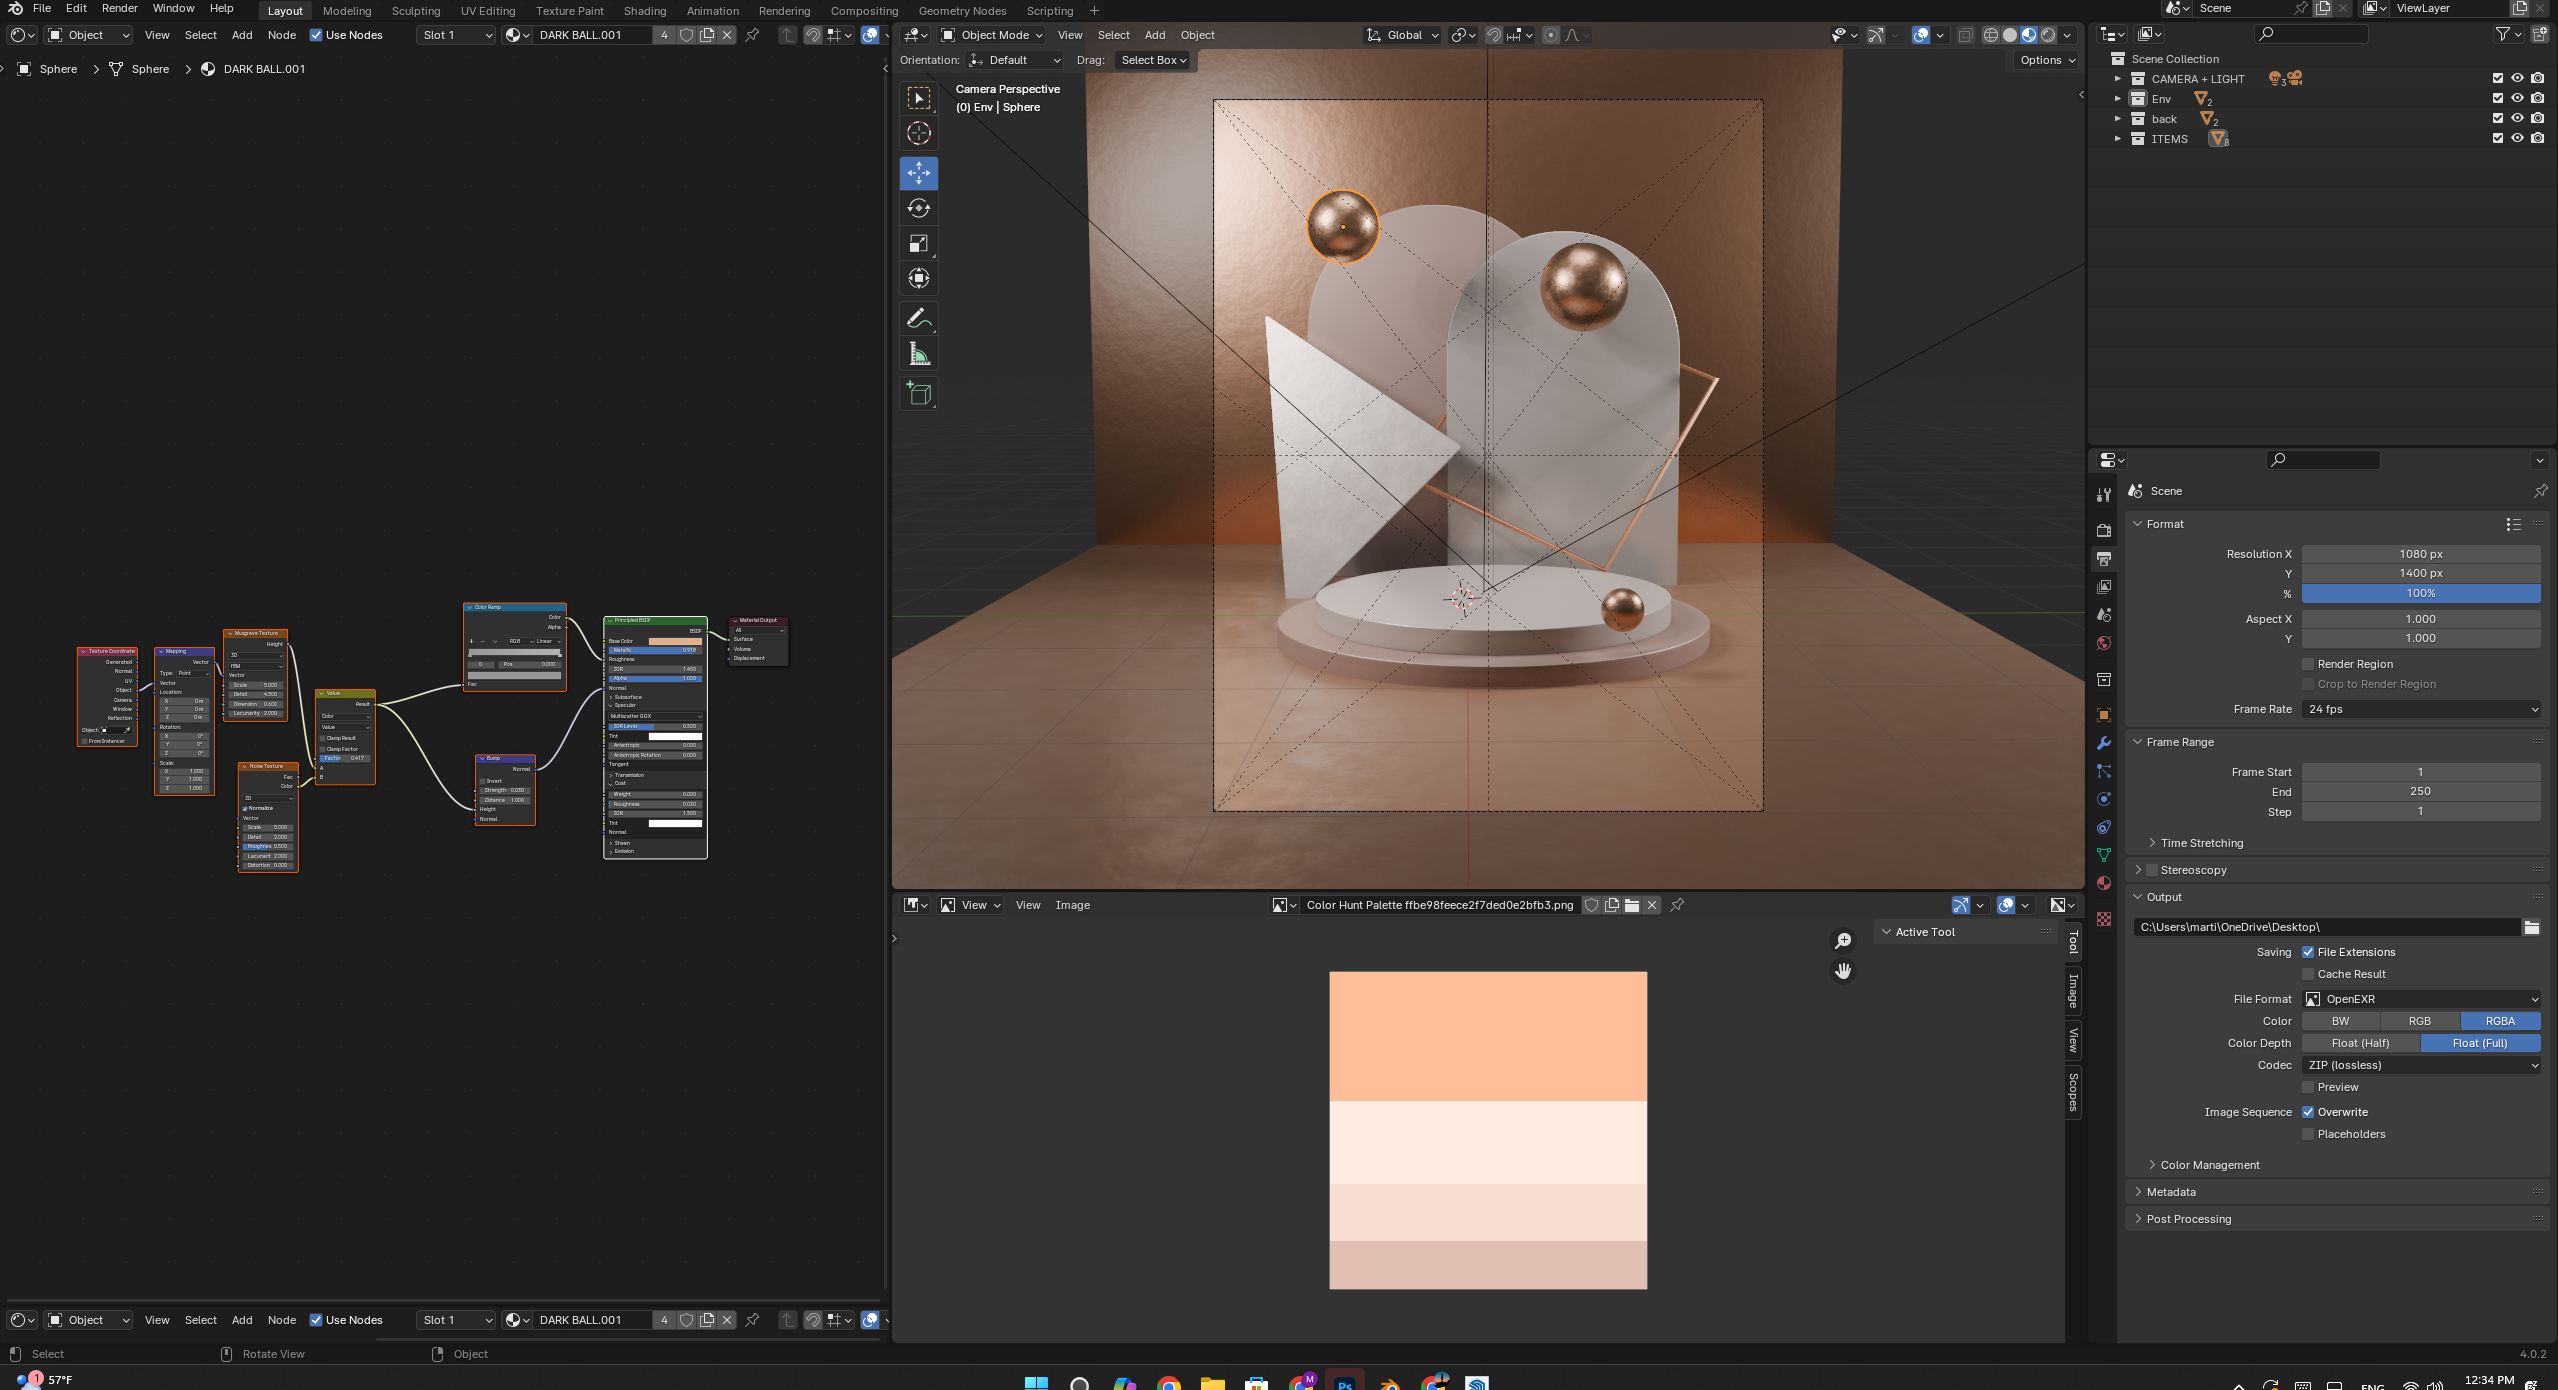Switch viewport to Rendered shading
Screen dimensions: 2558x1390
(2048, 35)
